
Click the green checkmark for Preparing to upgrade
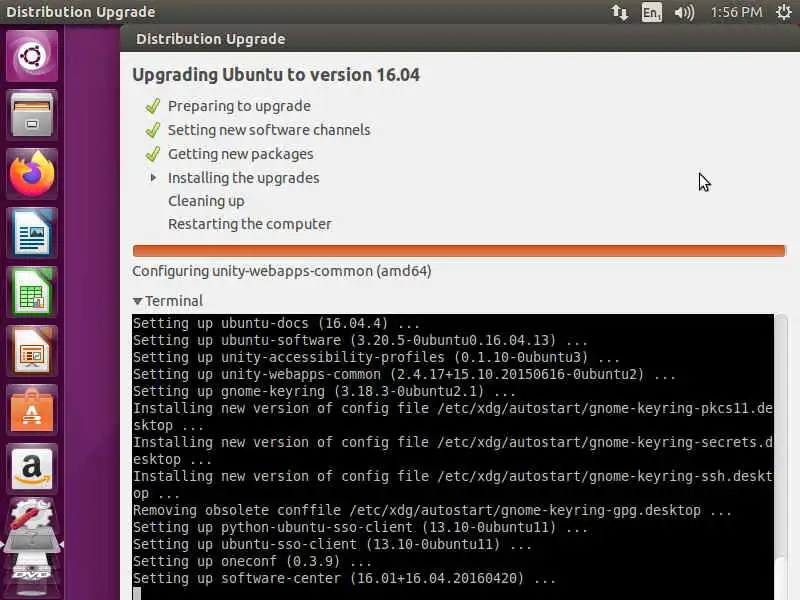coord(153,106)
